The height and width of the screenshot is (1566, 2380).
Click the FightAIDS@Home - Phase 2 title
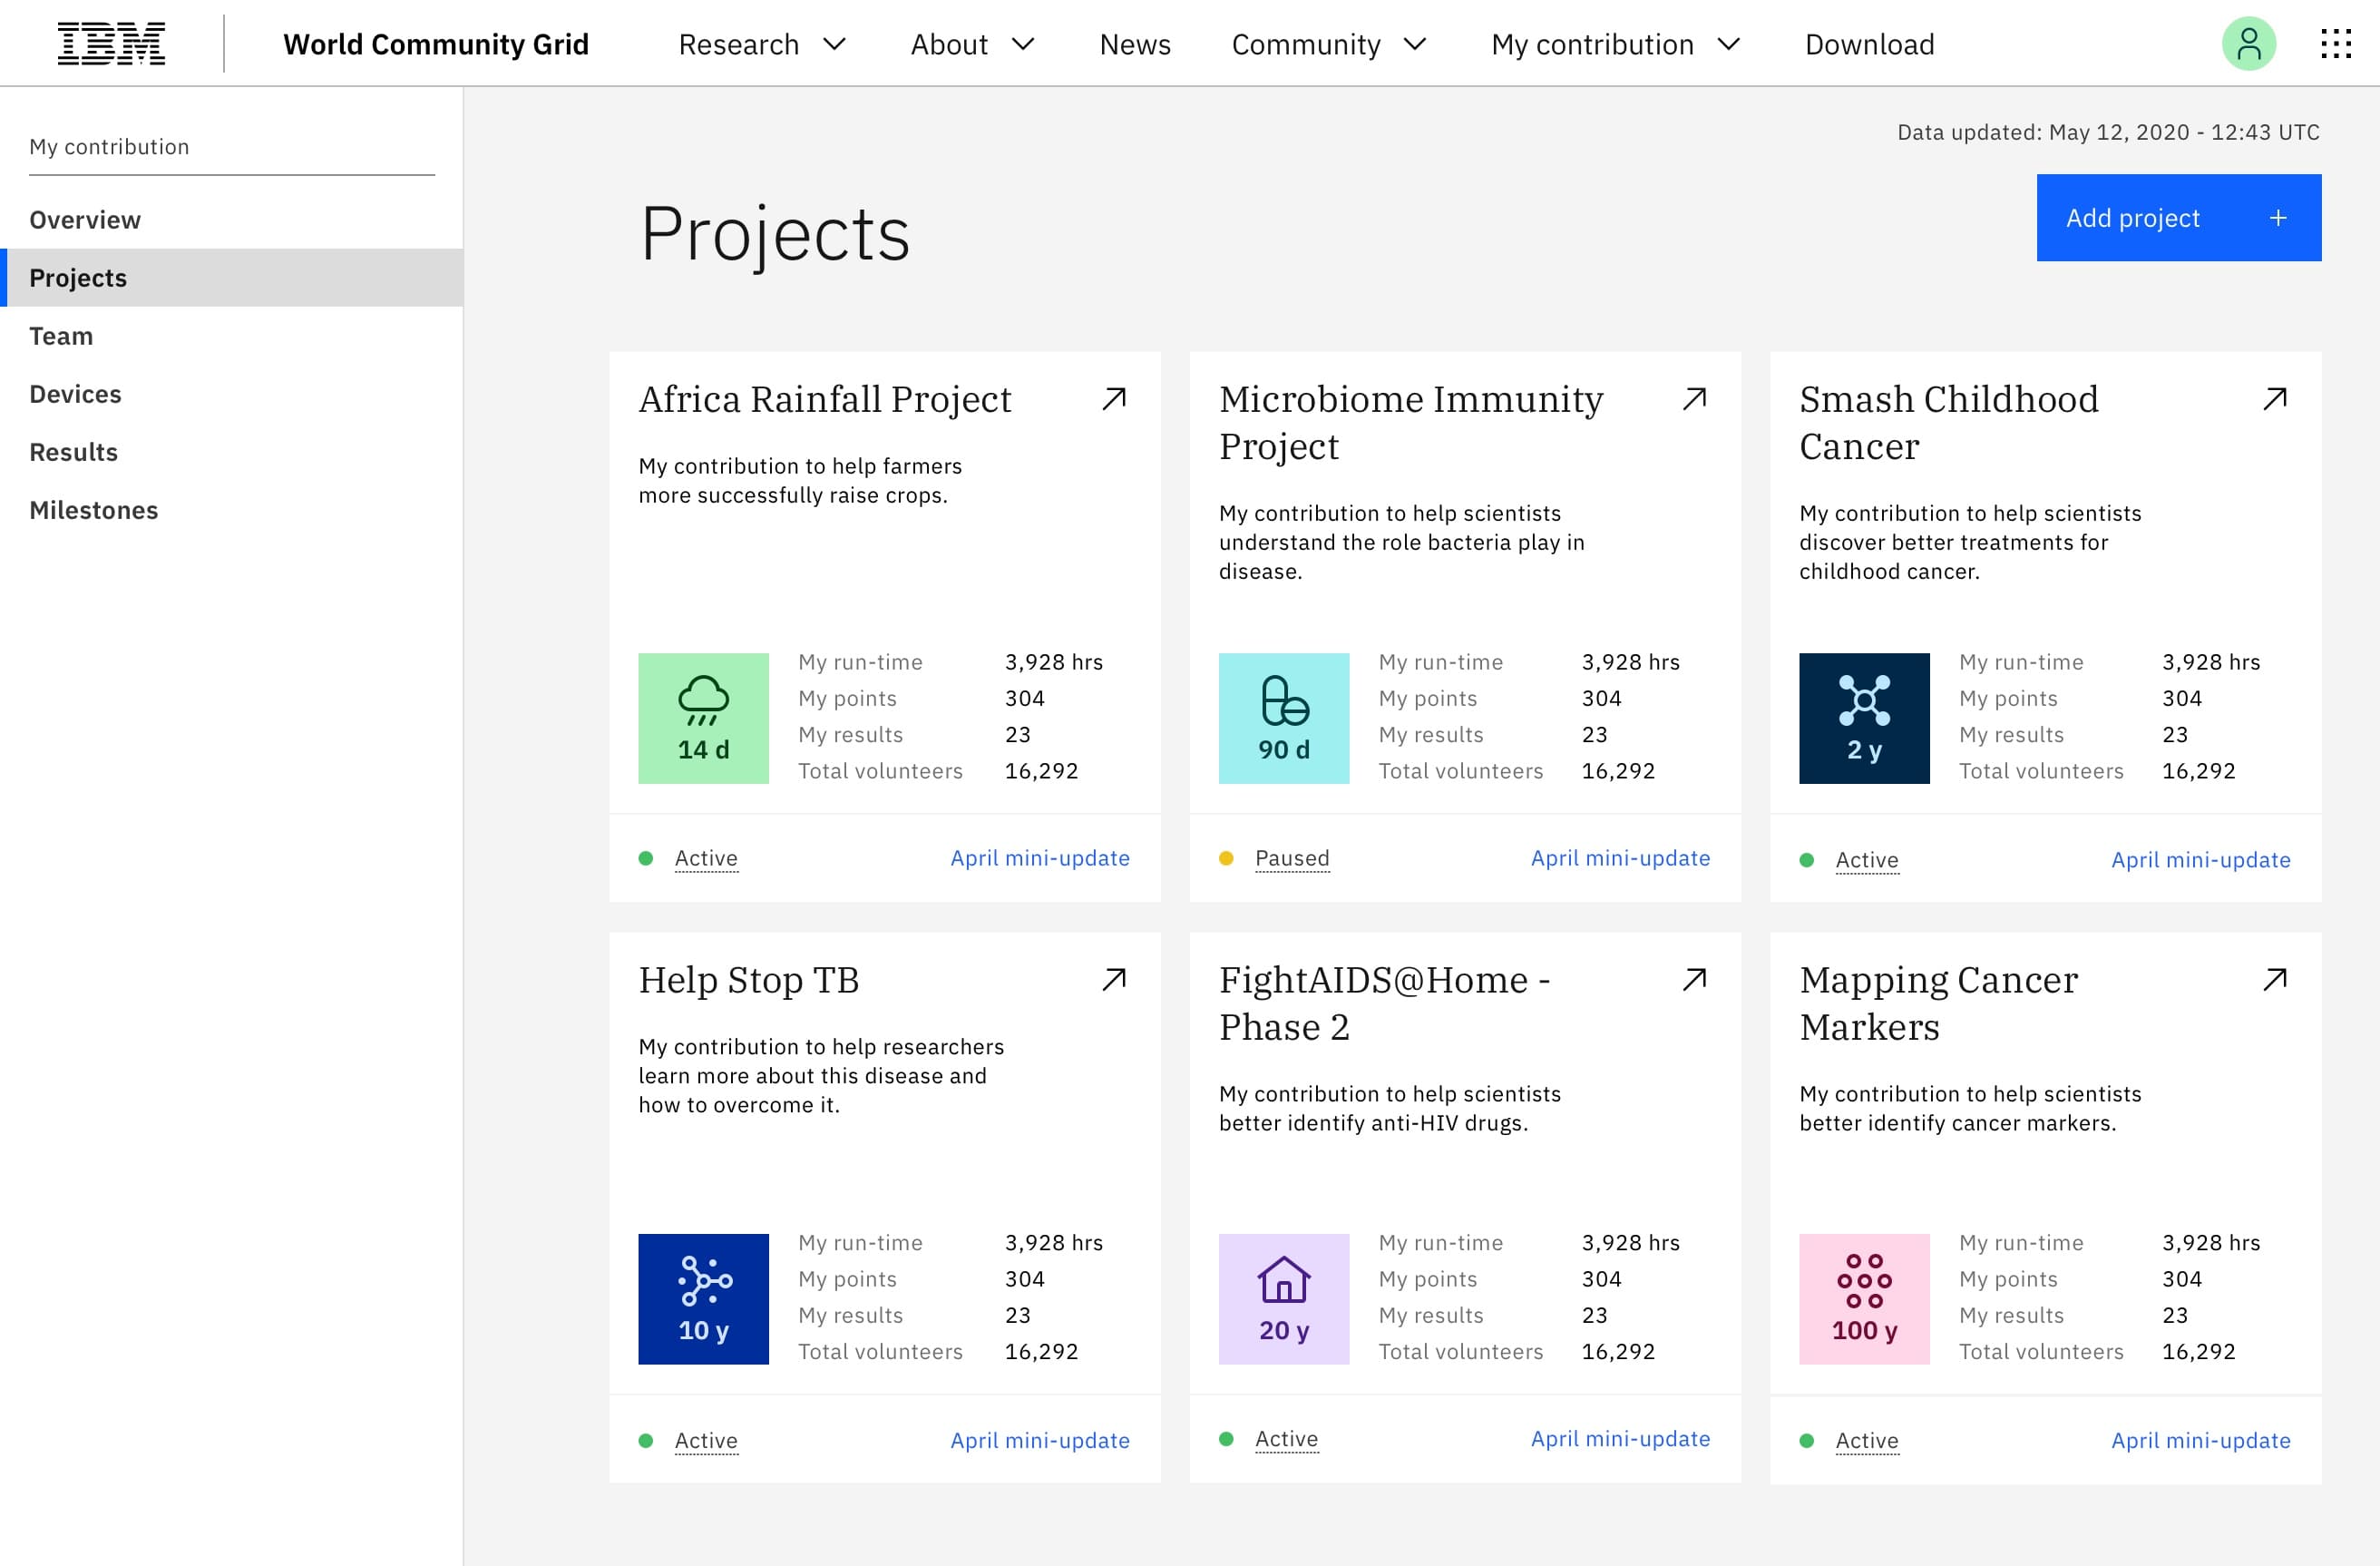(1385, 1003)
